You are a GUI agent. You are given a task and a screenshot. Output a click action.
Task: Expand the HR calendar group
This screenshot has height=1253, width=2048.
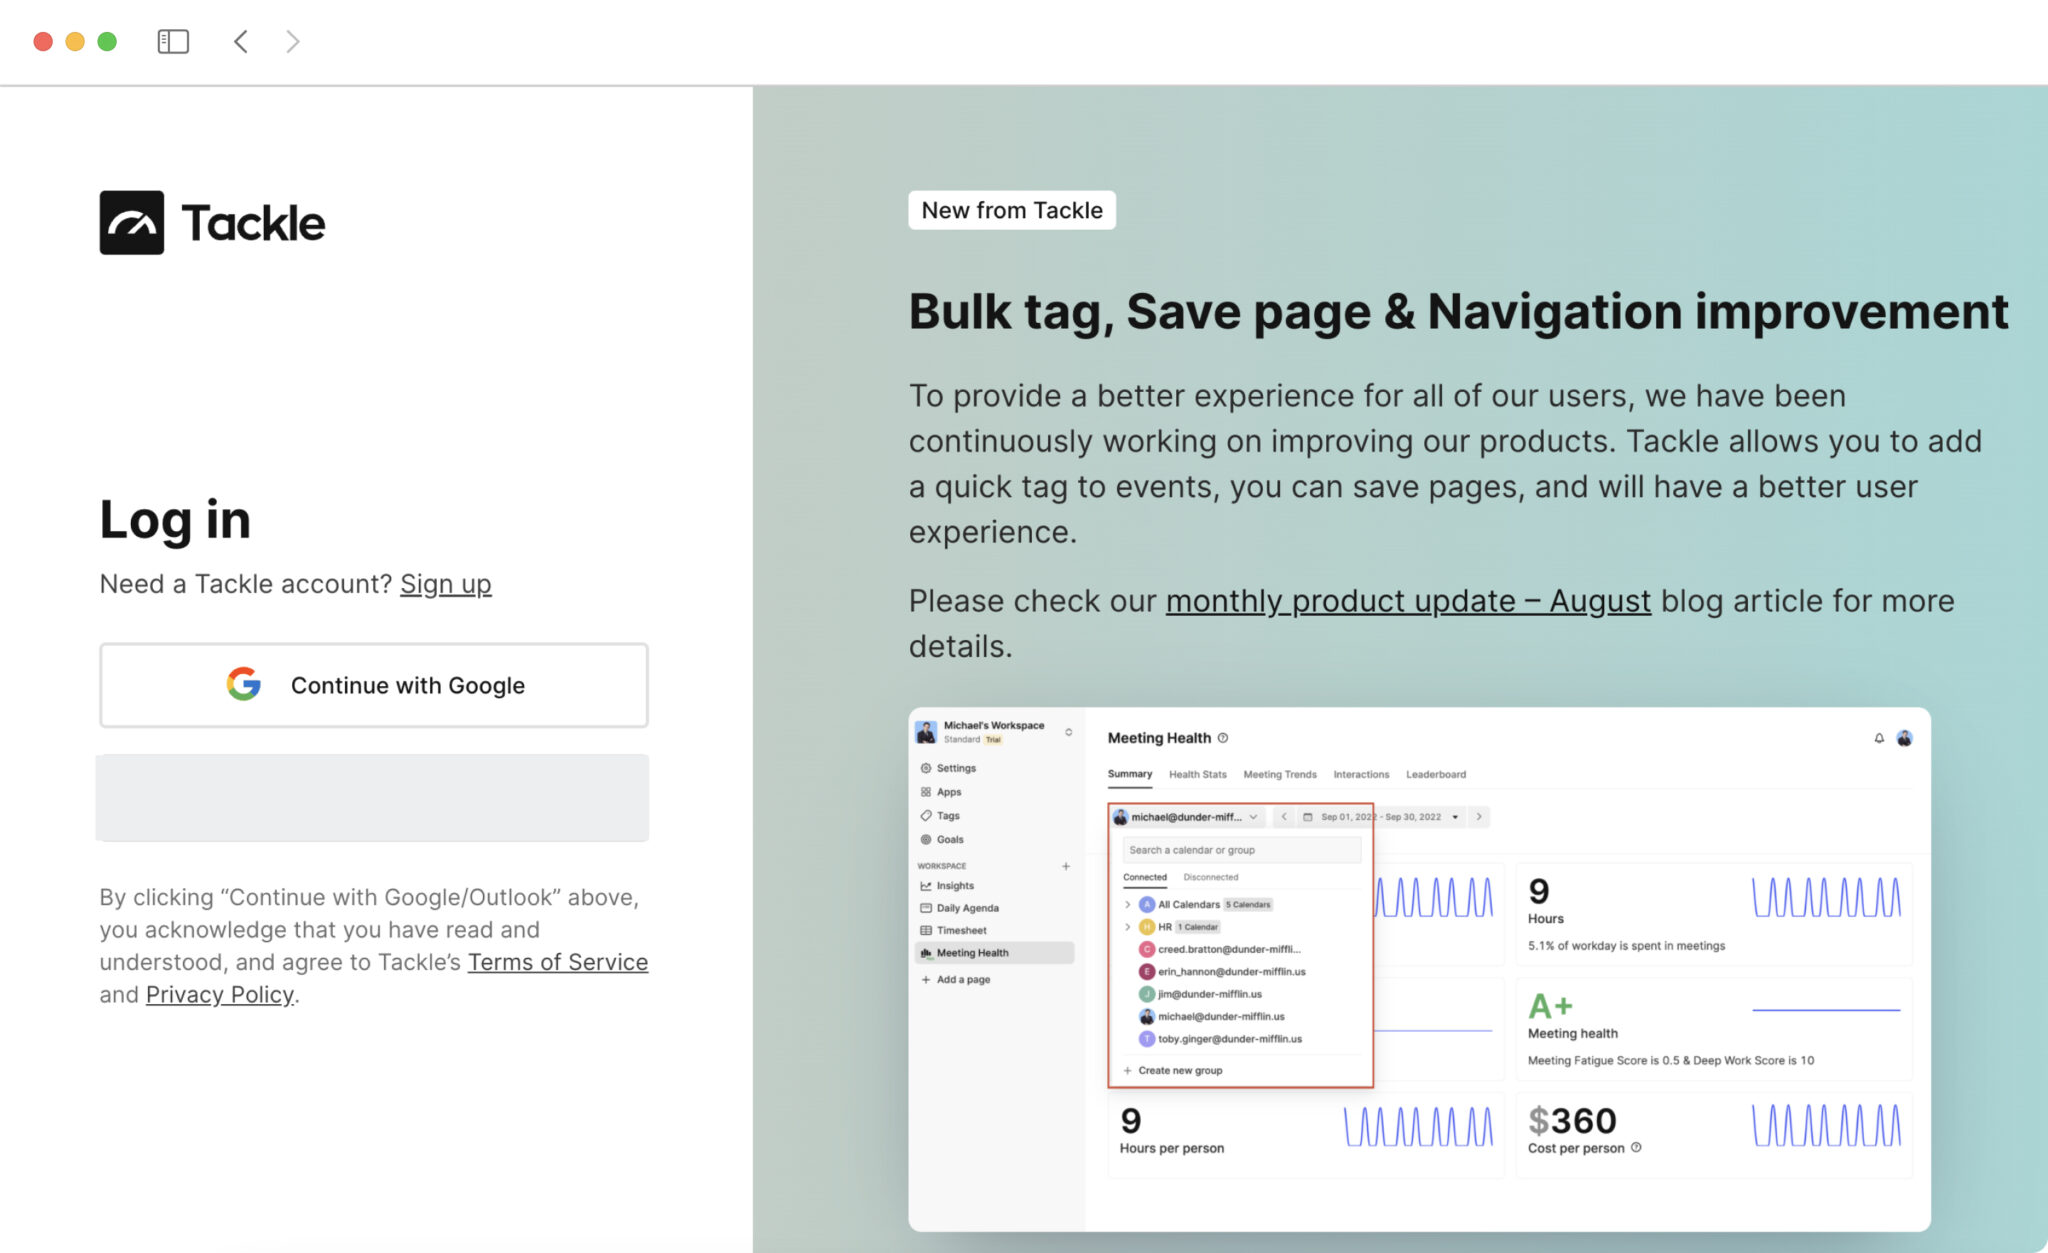(x=1128, y=927)
